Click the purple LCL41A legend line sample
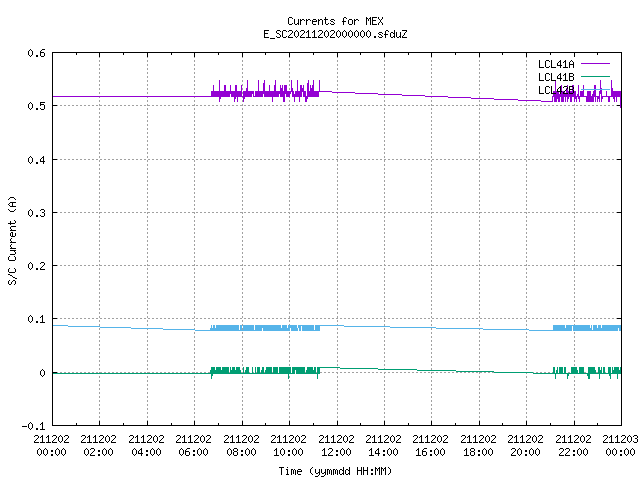640x480 pixels. point(595,64)
